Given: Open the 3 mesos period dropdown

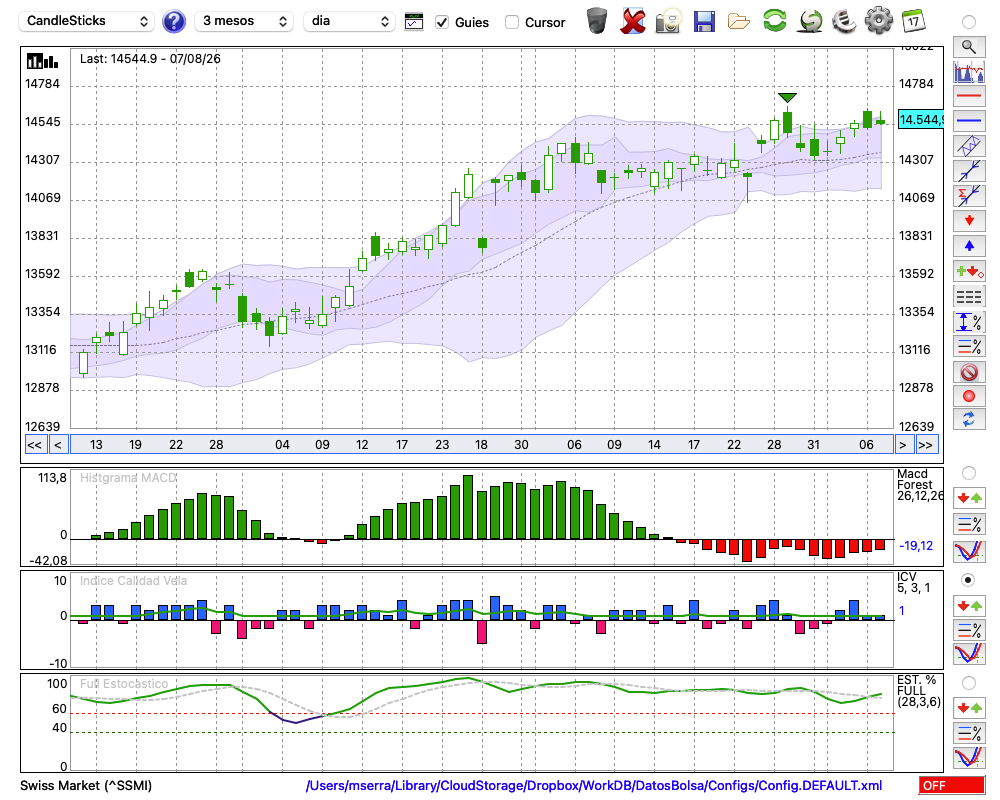Looking at the screenshot, I should point(244,21).
